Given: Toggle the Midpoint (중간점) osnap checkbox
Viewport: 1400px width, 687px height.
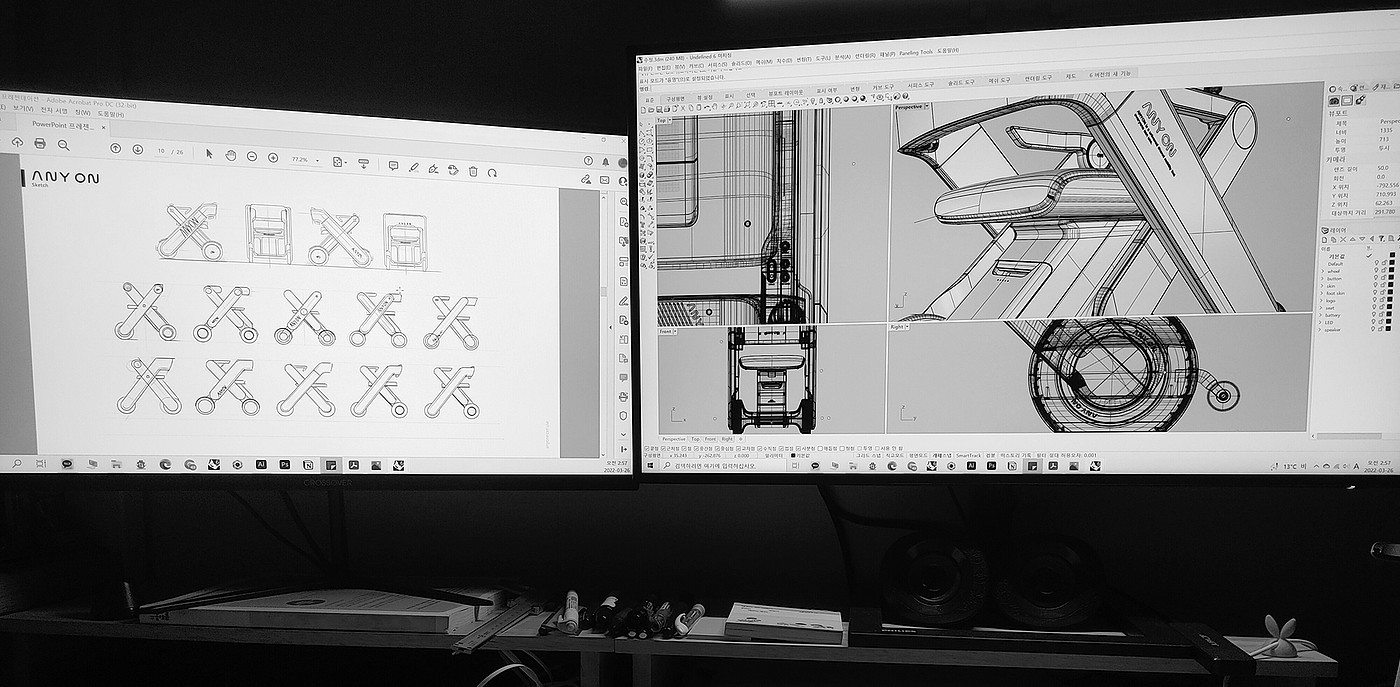Looking at the screenshot, I should click(696, 448).
